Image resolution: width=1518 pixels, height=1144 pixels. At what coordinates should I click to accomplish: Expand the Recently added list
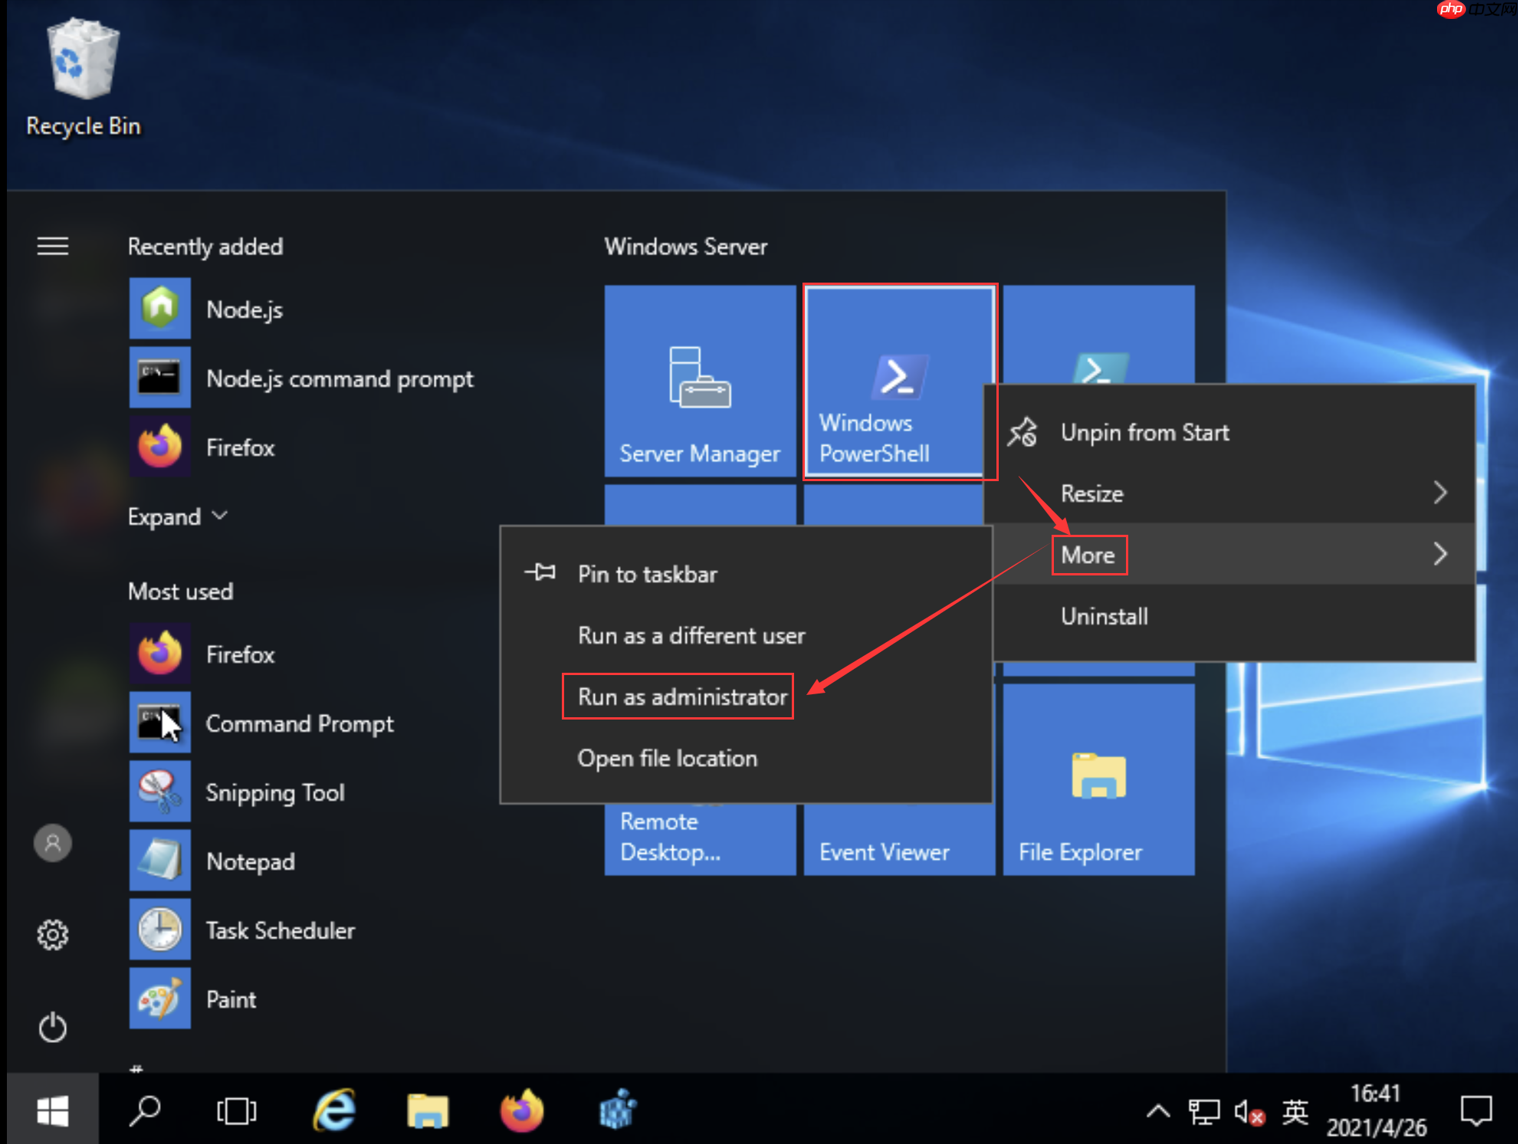177,517
